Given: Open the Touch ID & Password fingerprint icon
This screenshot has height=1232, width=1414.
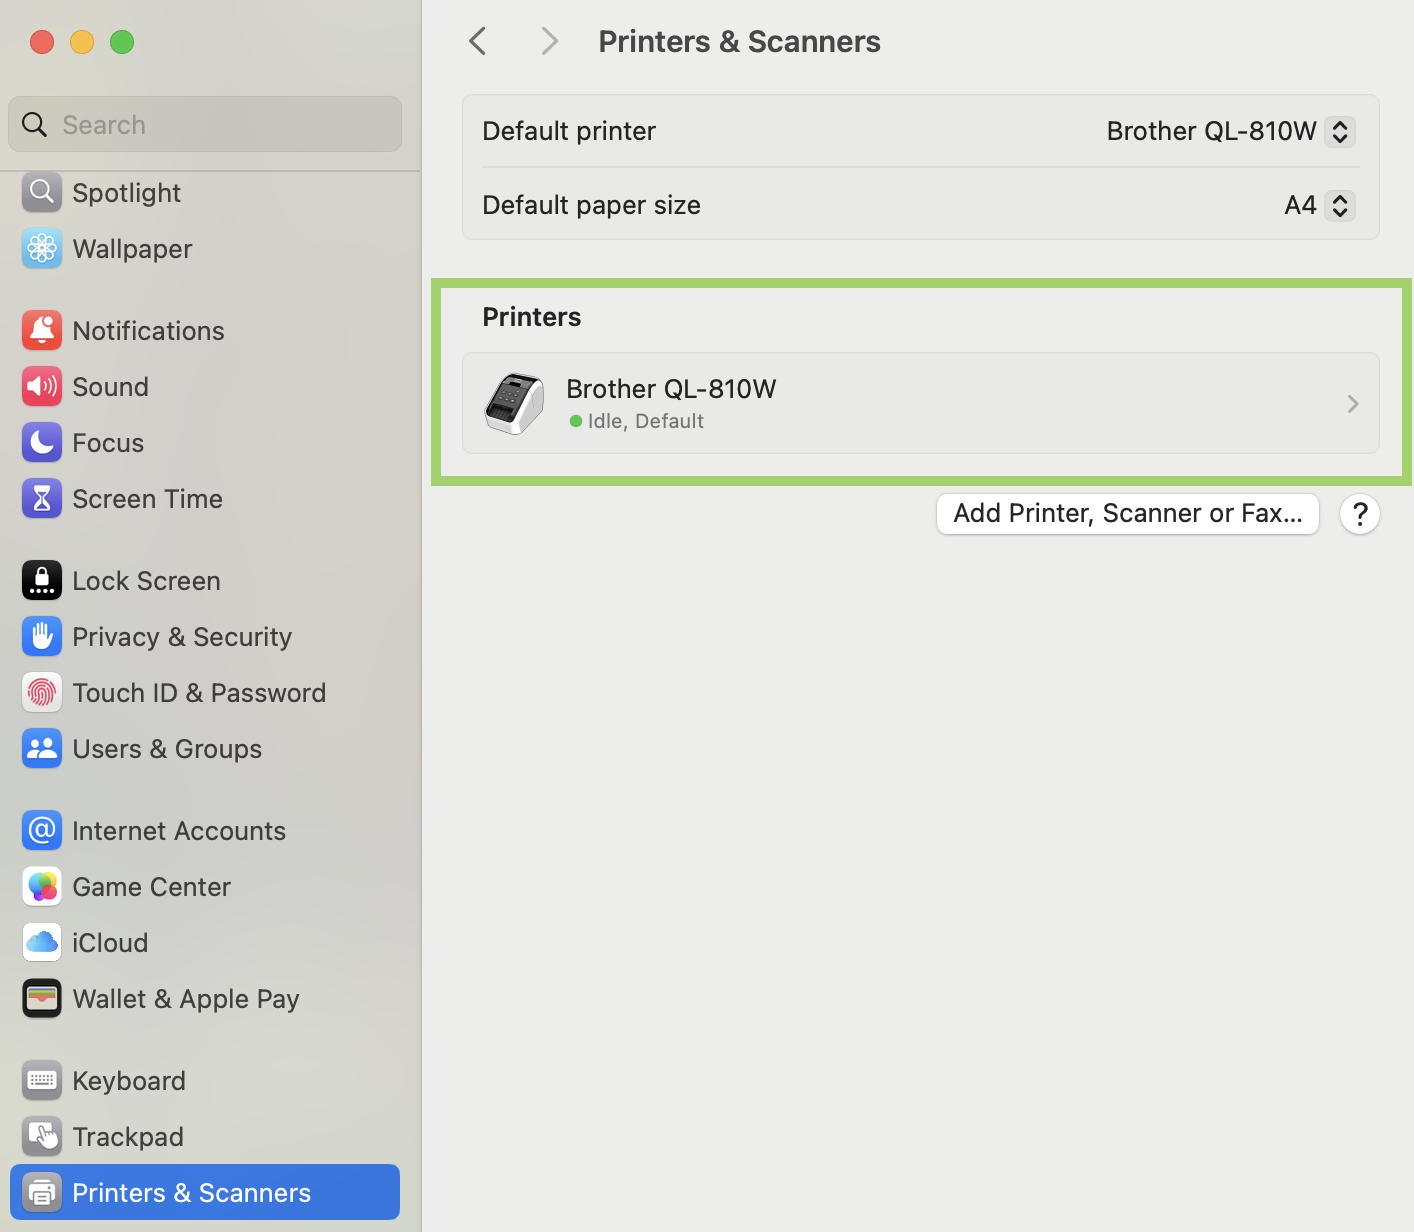Looking at the screenshot, I should (x=41, y=692).
